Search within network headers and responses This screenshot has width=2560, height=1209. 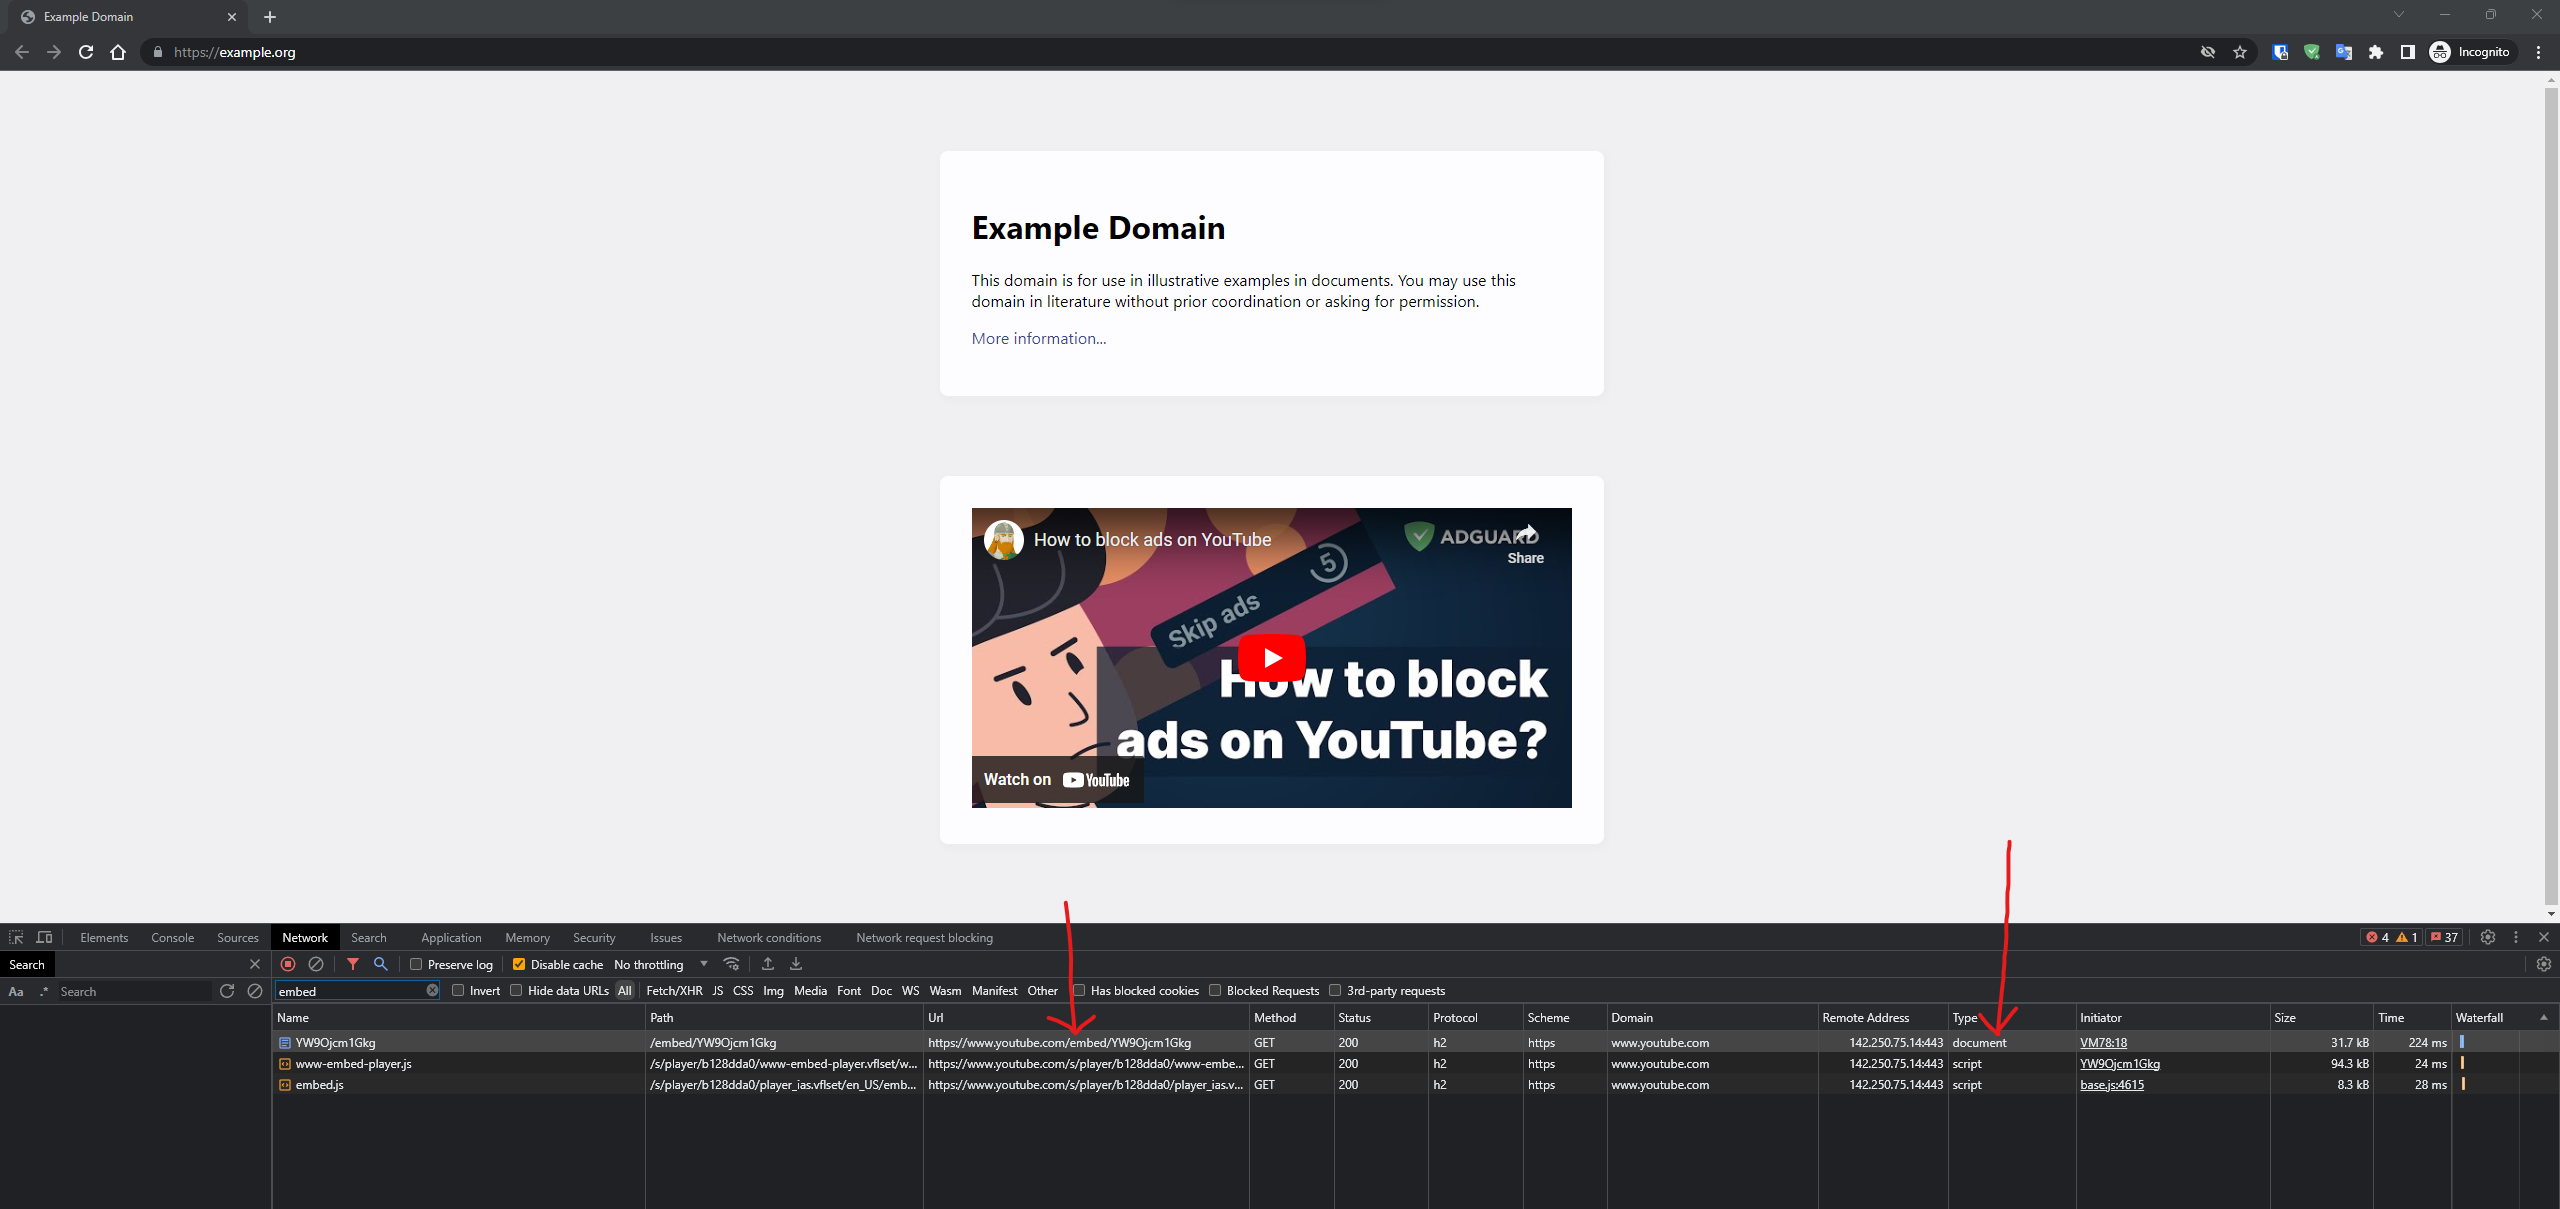point(380,964)
